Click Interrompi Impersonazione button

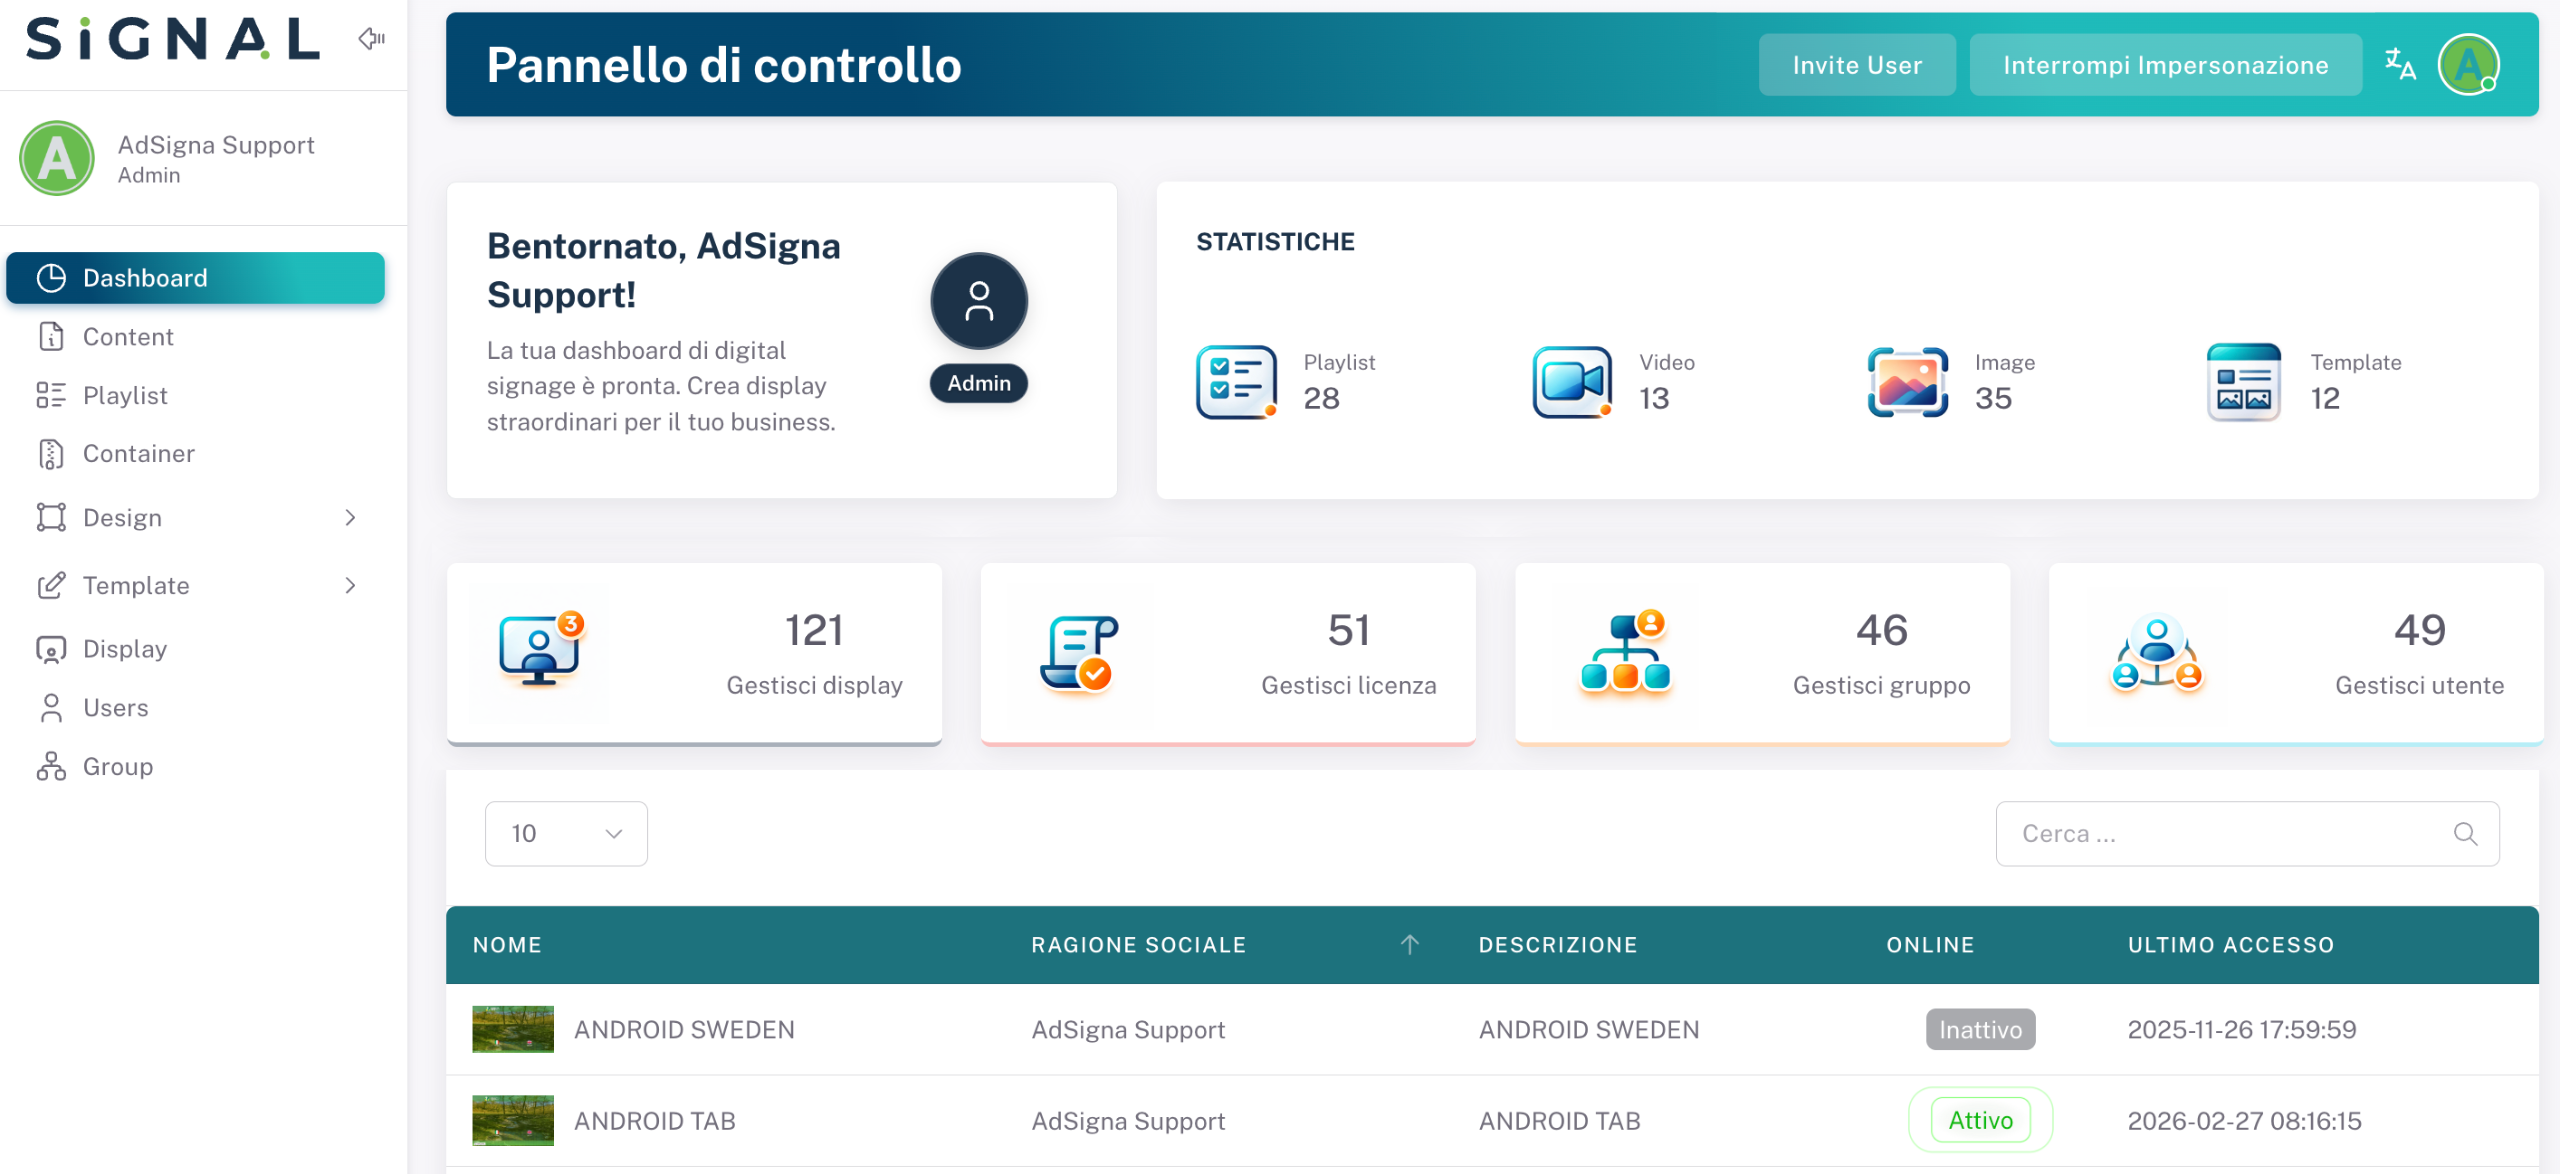(x=2165, y=65)
